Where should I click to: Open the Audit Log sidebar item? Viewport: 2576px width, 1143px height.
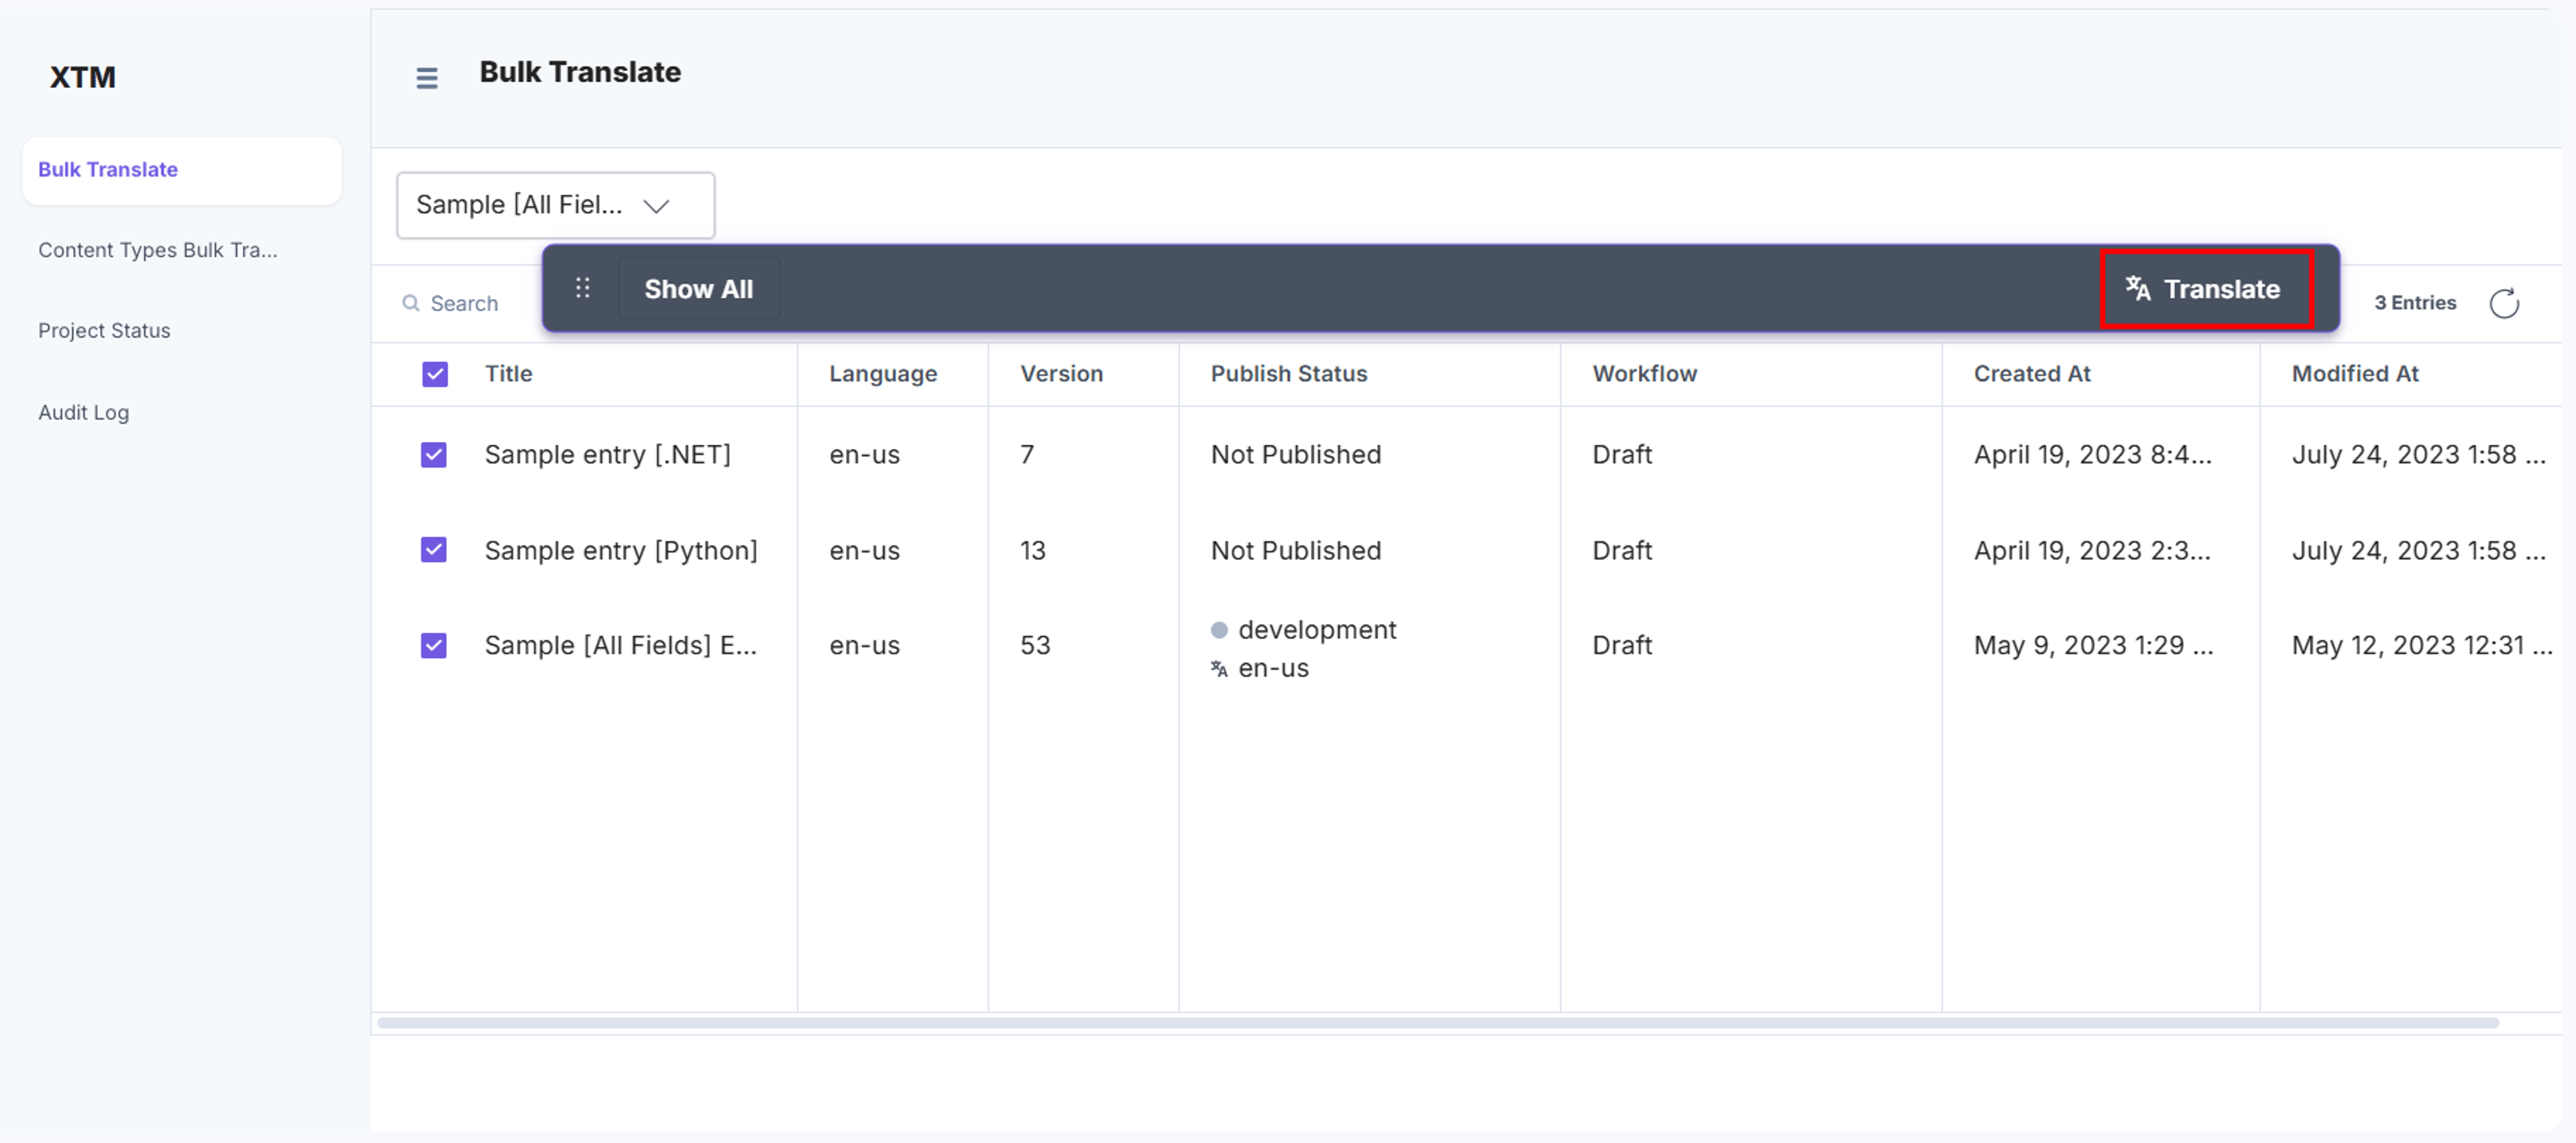point(84,412)
